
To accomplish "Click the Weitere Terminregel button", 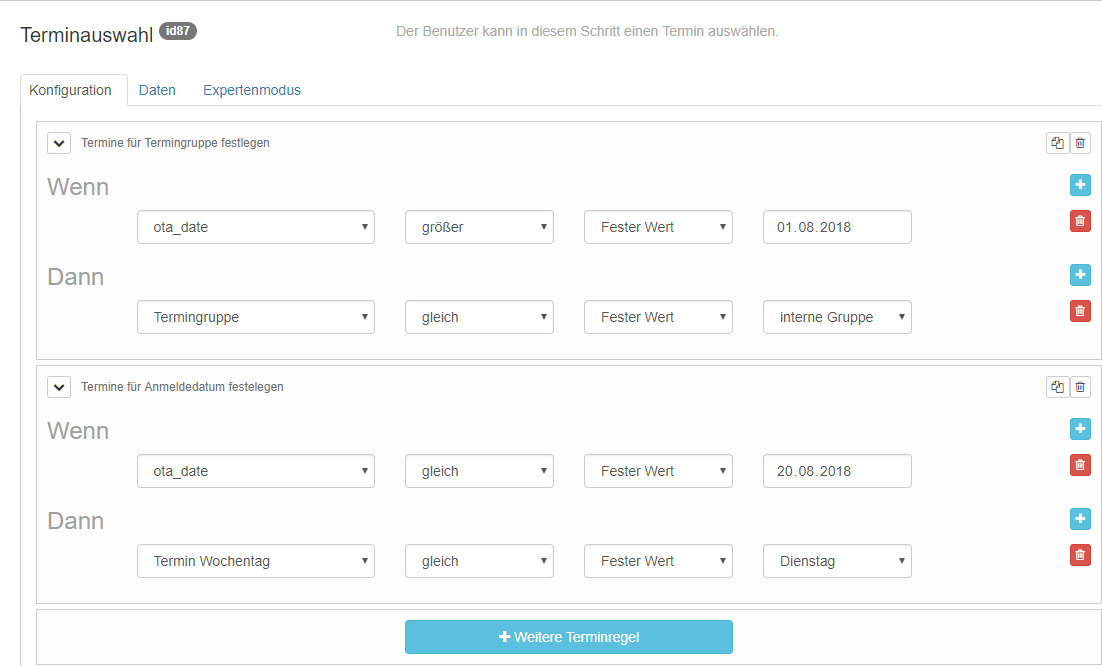I will tap(568, 637).
